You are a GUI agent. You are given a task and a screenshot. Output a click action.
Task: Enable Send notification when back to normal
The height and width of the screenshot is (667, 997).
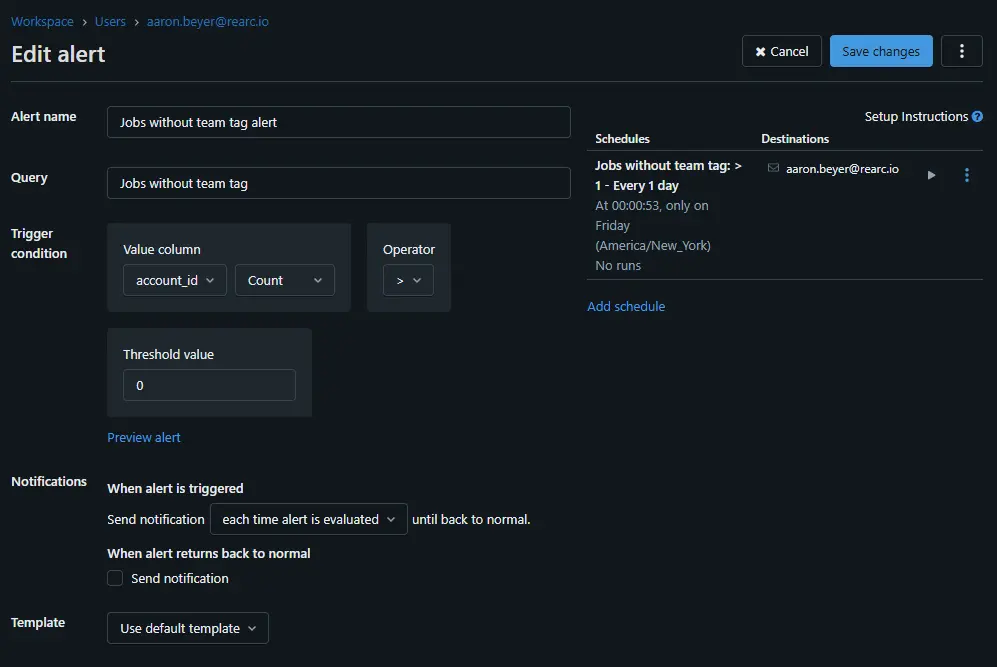point(115,578)
